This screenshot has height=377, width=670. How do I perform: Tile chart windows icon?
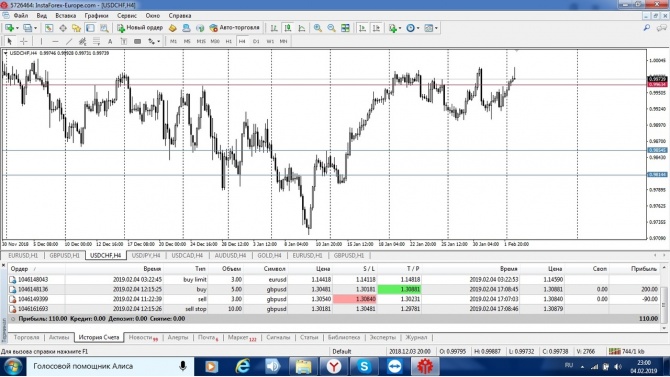coord(345,28)
